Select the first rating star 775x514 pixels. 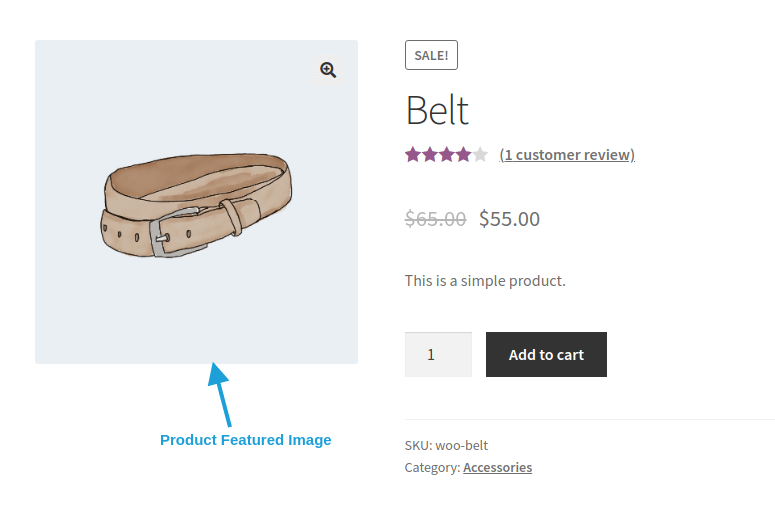(x=413, y=154)
